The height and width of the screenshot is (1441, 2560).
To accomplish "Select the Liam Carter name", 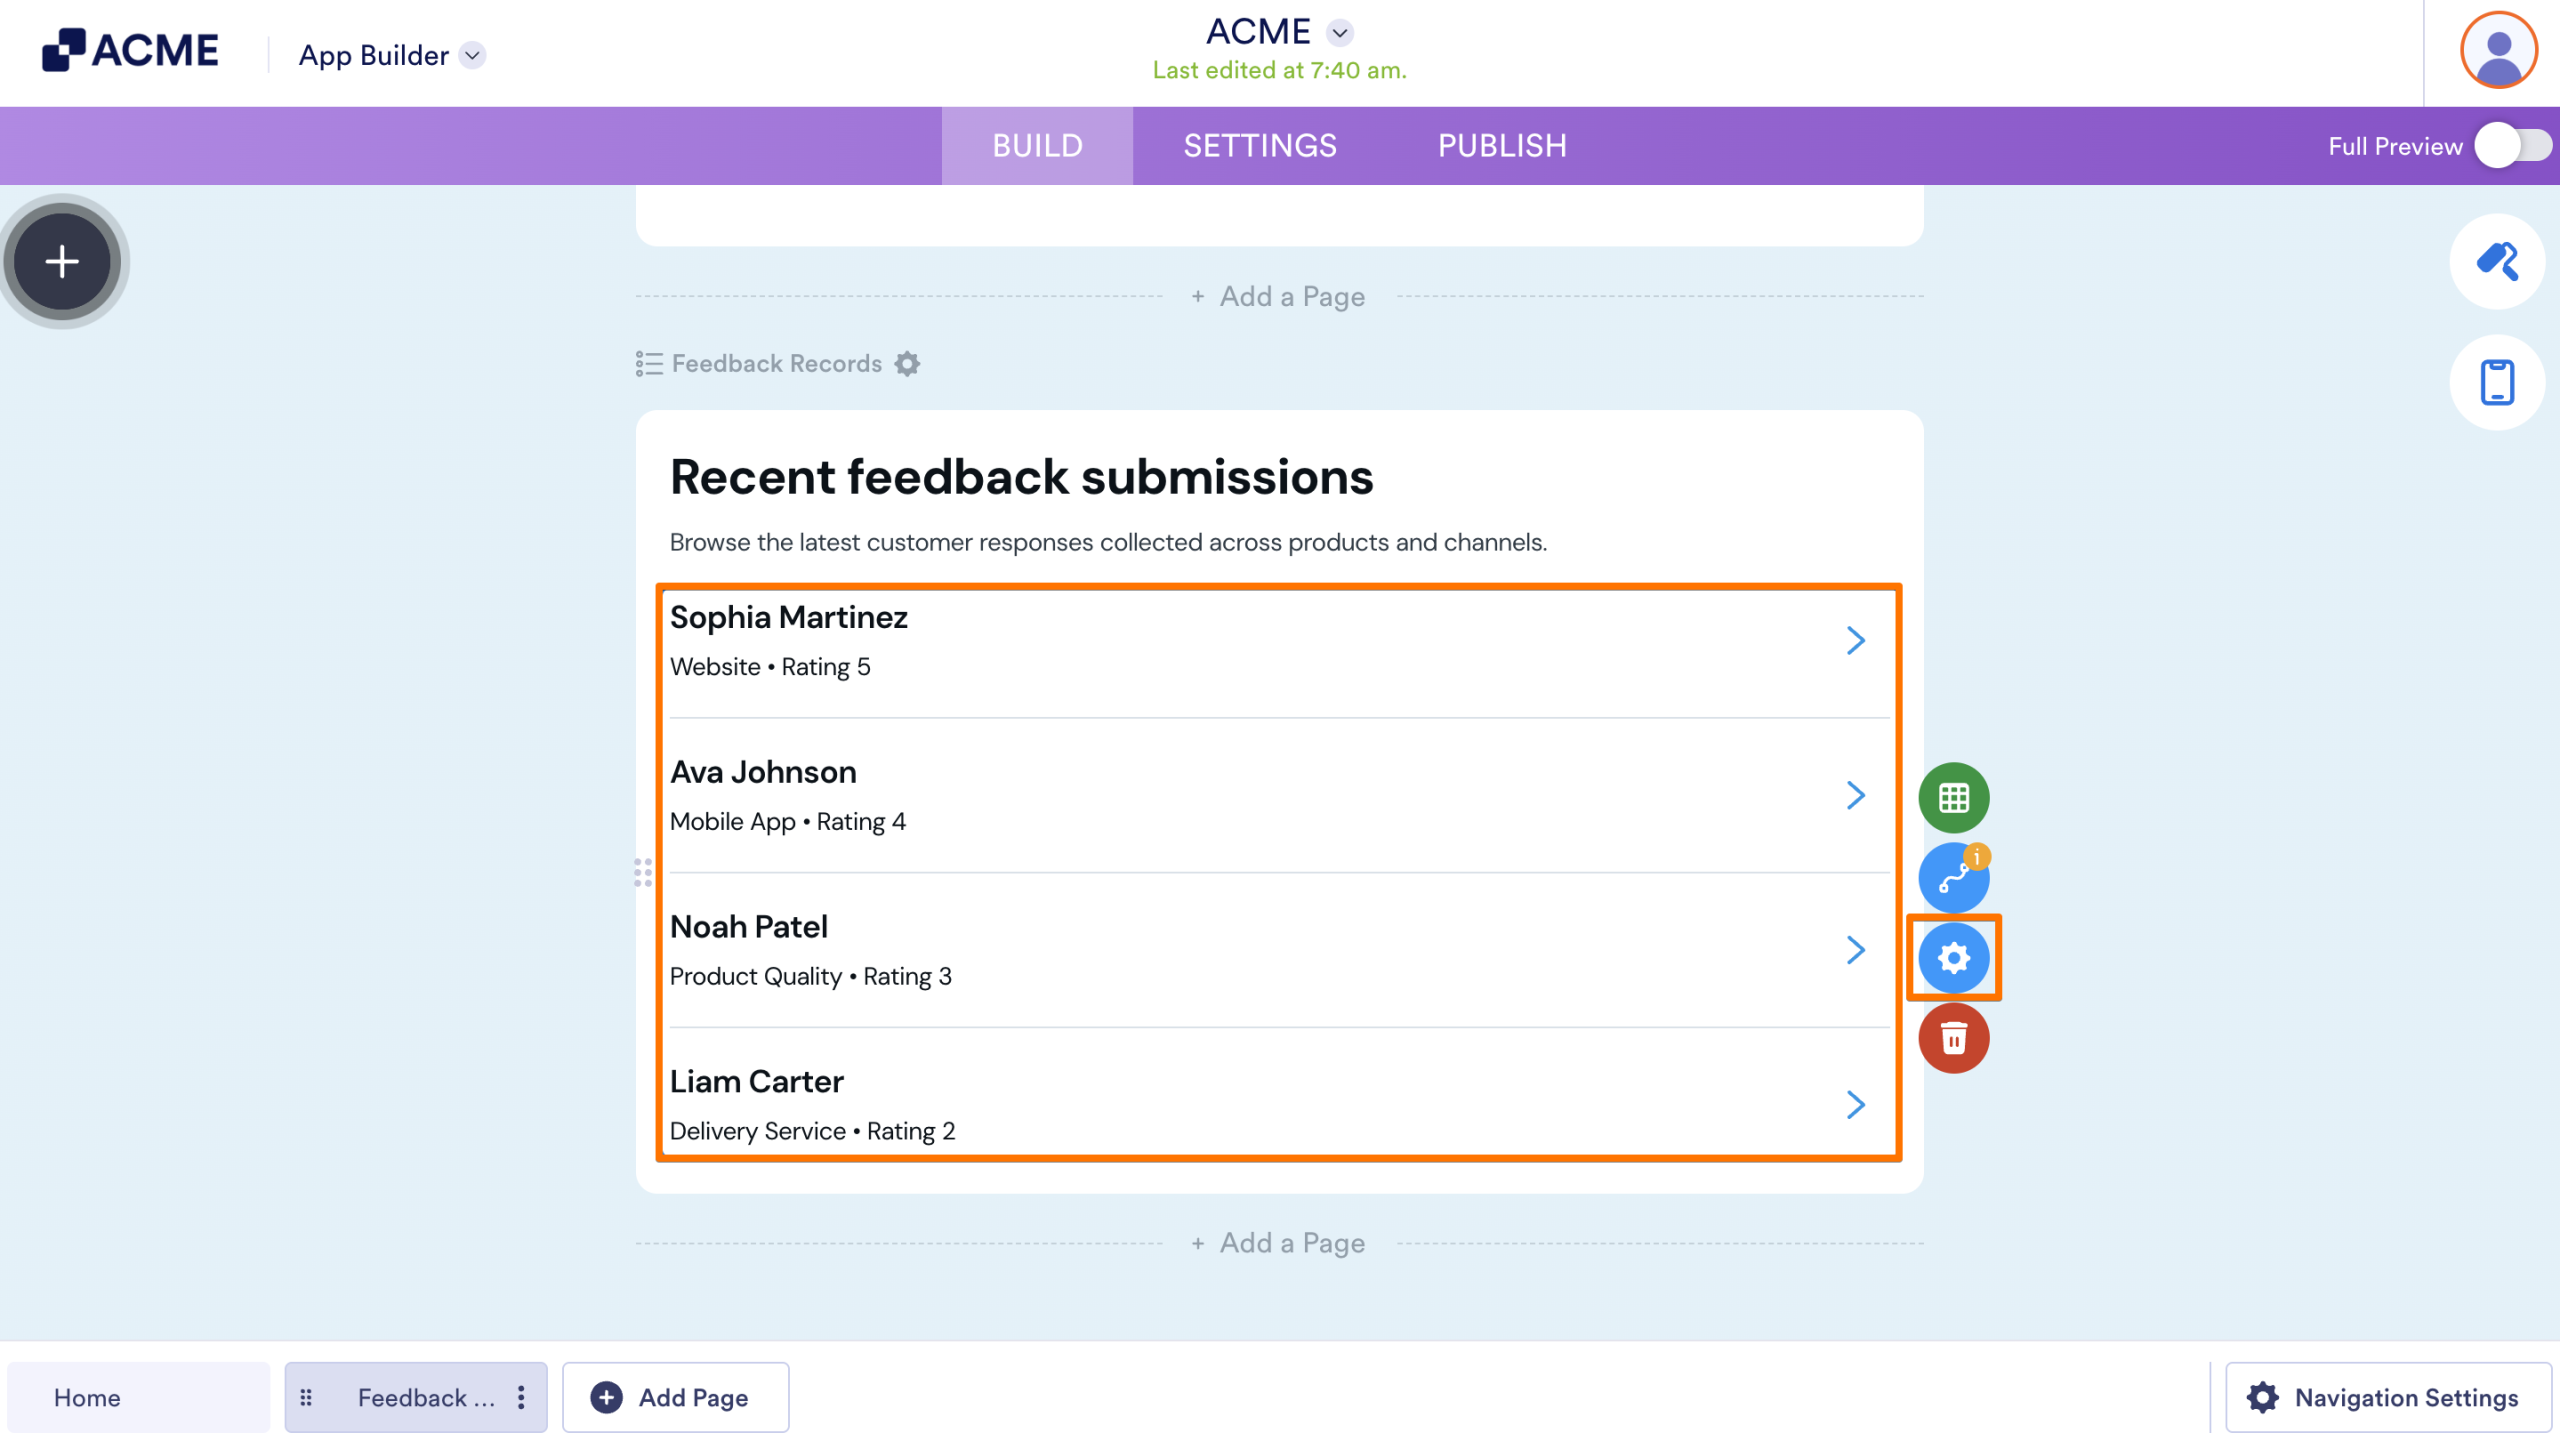I will coord(756,1082).
